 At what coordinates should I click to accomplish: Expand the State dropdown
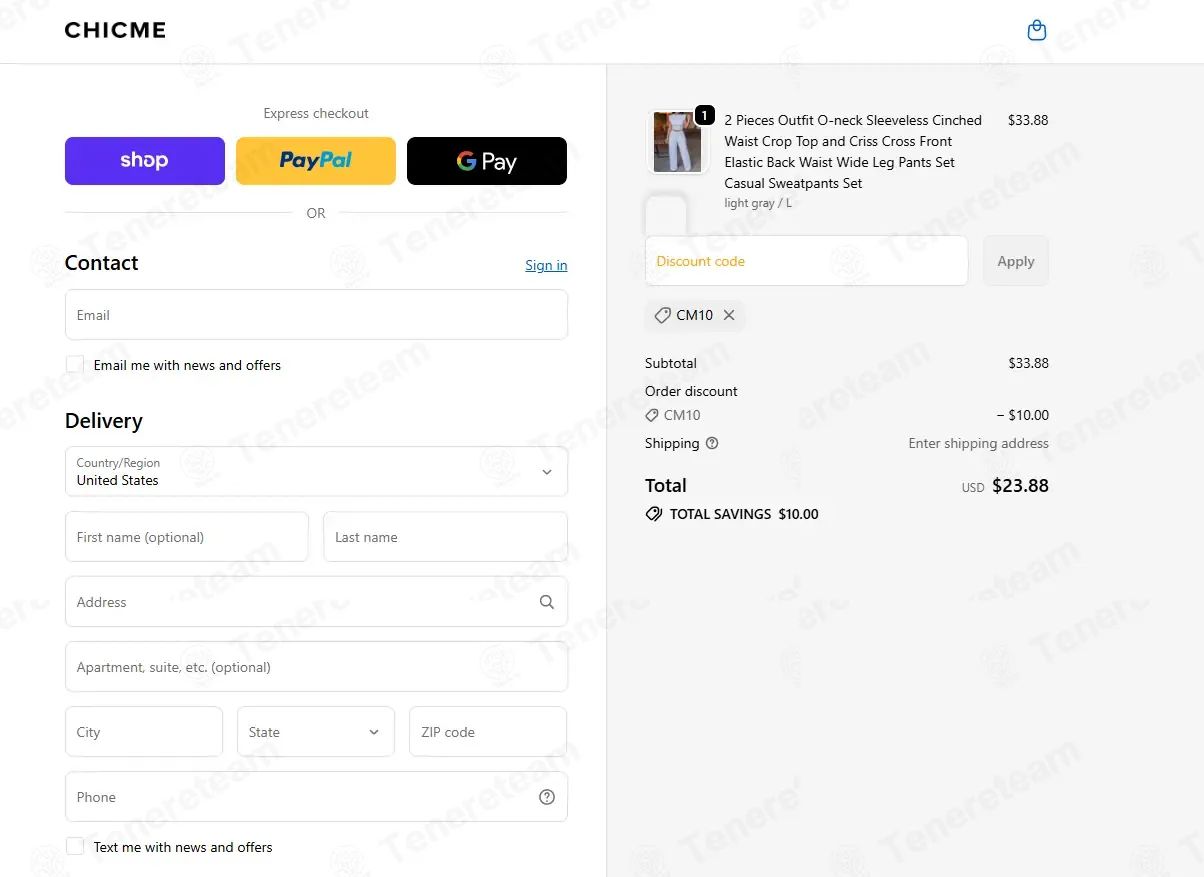316,732
